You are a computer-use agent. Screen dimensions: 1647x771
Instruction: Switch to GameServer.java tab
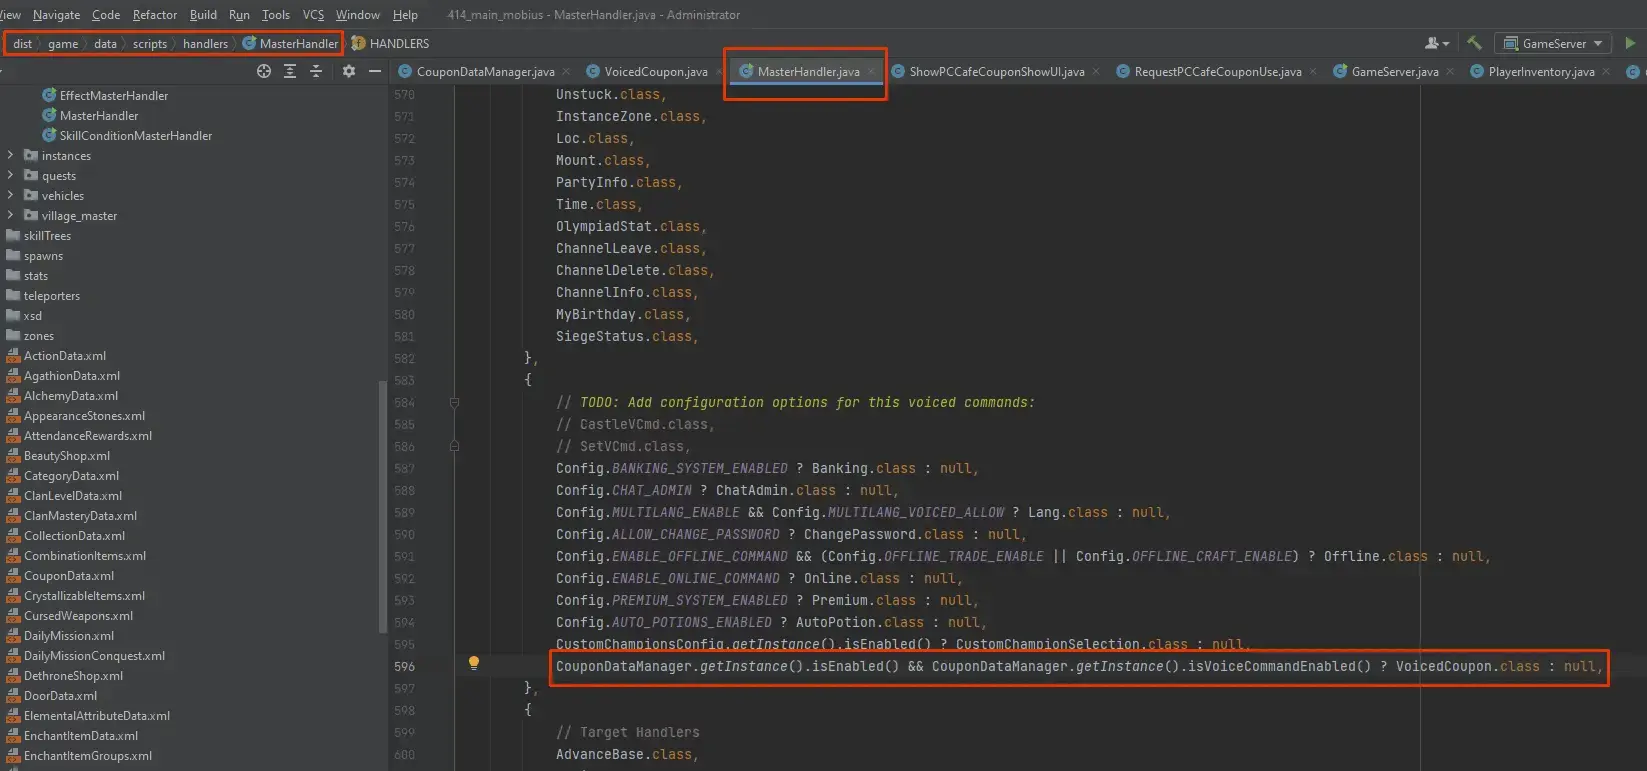(x=1394, y=71)
